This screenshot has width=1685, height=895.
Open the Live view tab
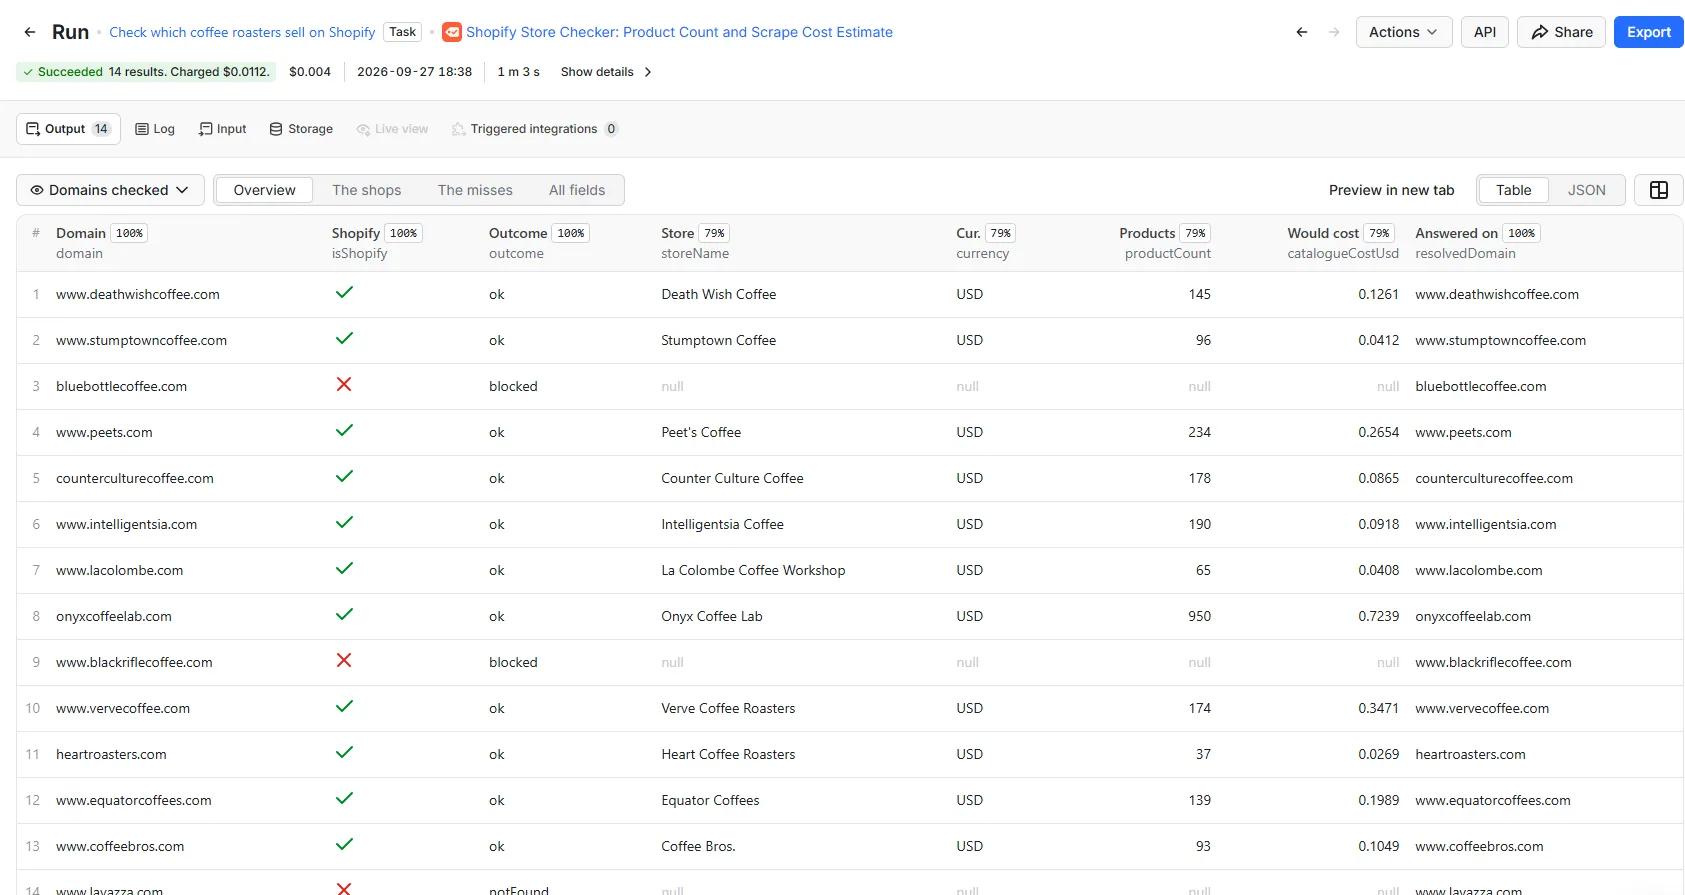pos(392,129)
